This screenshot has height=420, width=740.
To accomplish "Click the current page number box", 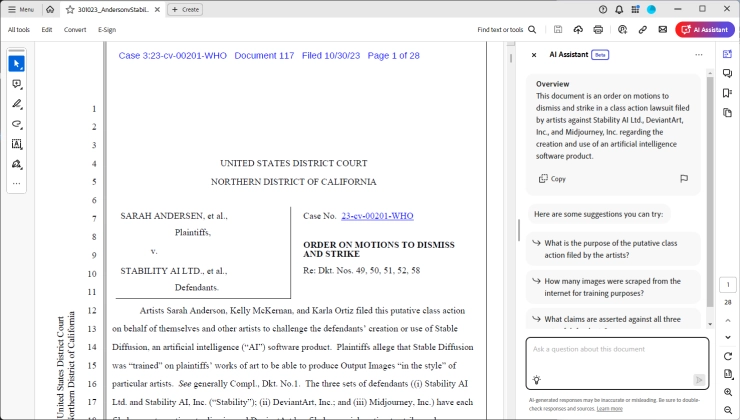I will (728, 285).
